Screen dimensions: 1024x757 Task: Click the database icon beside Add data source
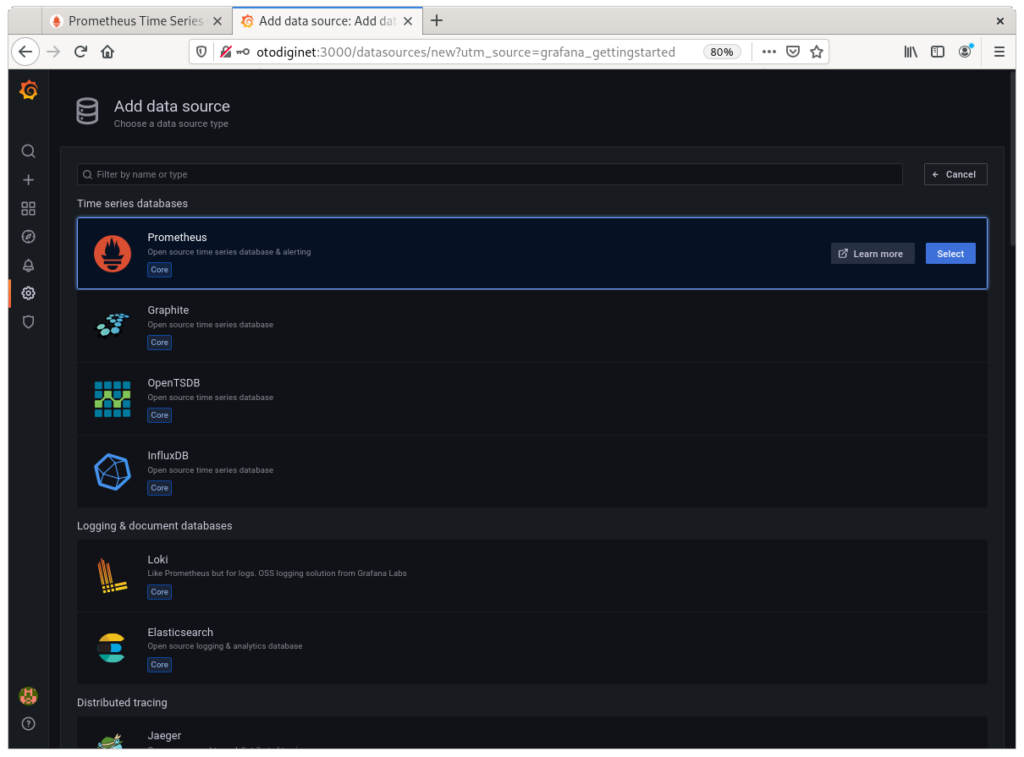coord(88,111)
